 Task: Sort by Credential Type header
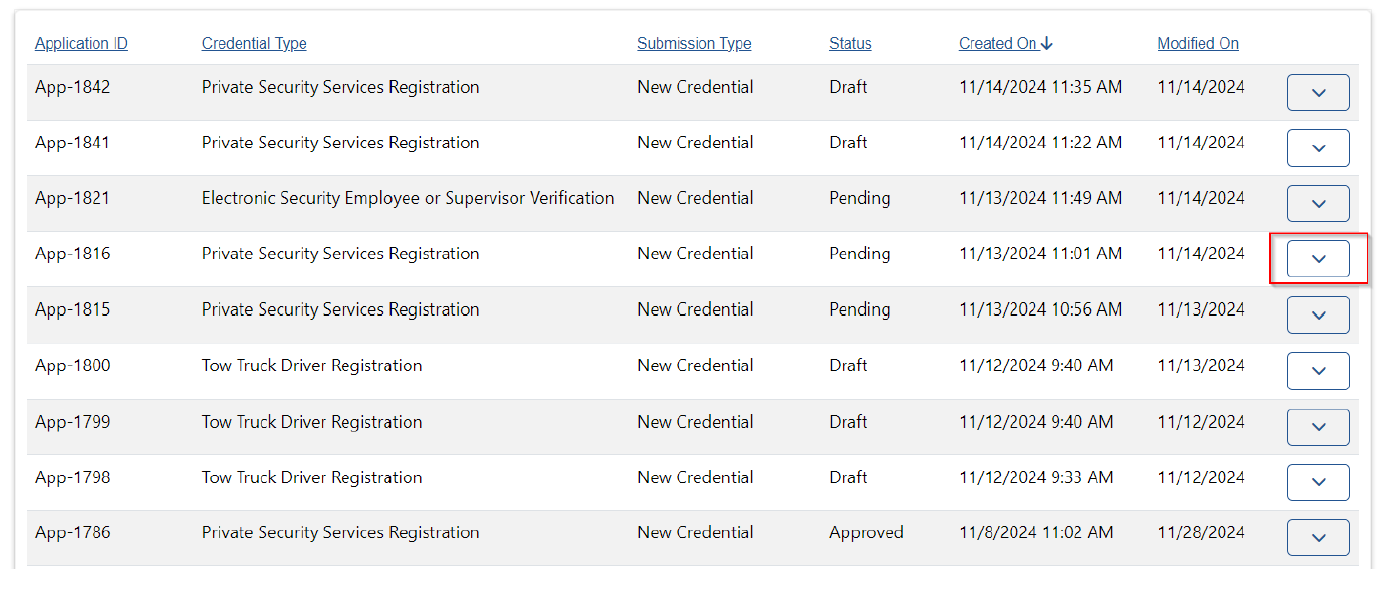(x=254, y=44)
